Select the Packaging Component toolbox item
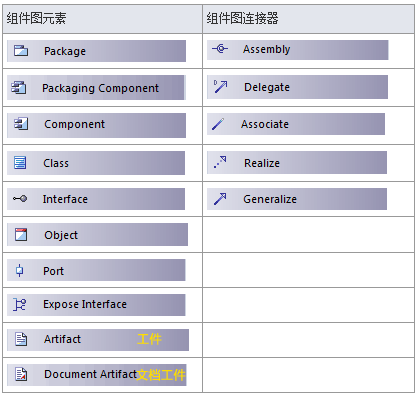The image size is (418, 396). tap(96, 88)
